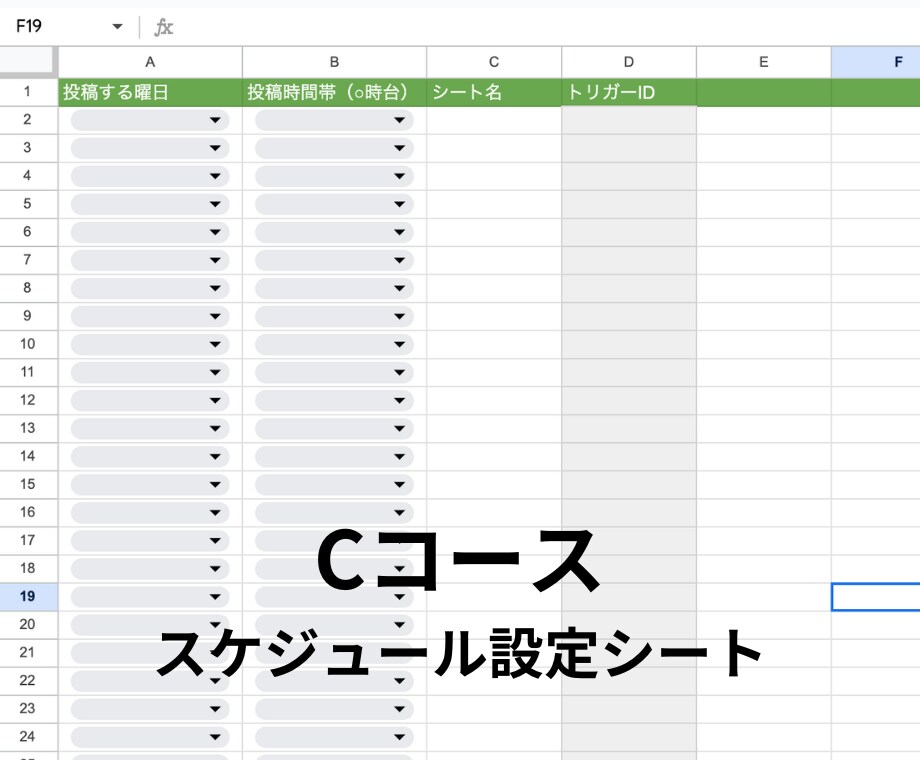Viewport: 920px width, 760px height.
Task: Select row 19 header
Action: coord(28,597)
